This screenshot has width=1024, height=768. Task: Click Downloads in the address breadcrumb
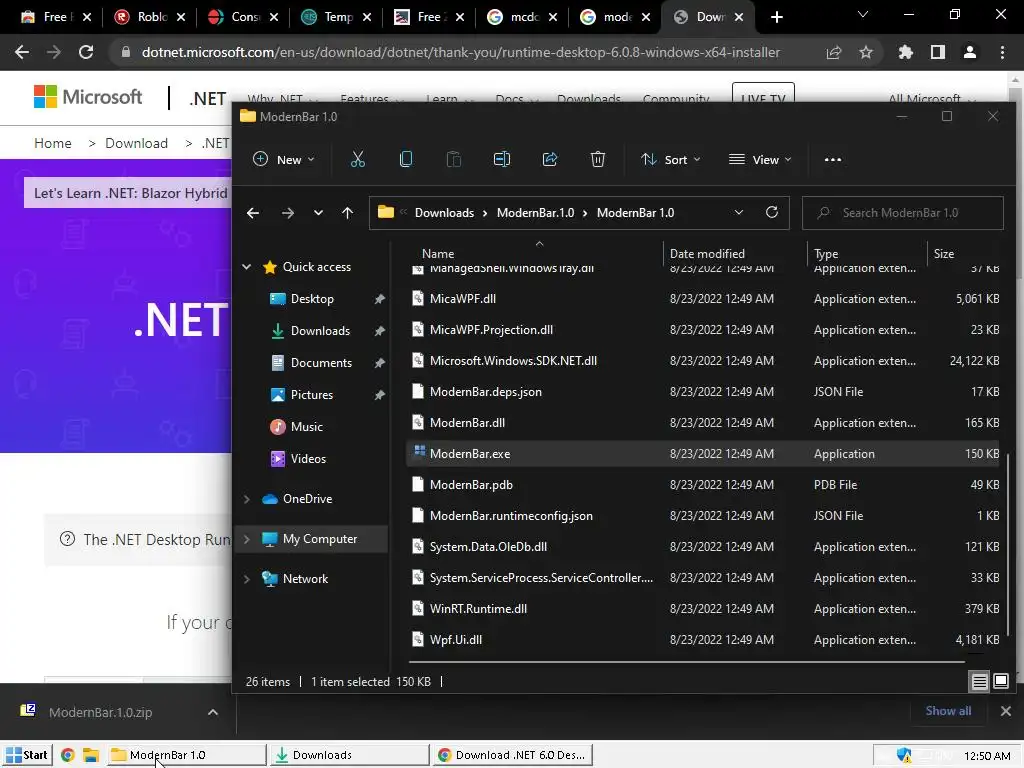point(444,213)
